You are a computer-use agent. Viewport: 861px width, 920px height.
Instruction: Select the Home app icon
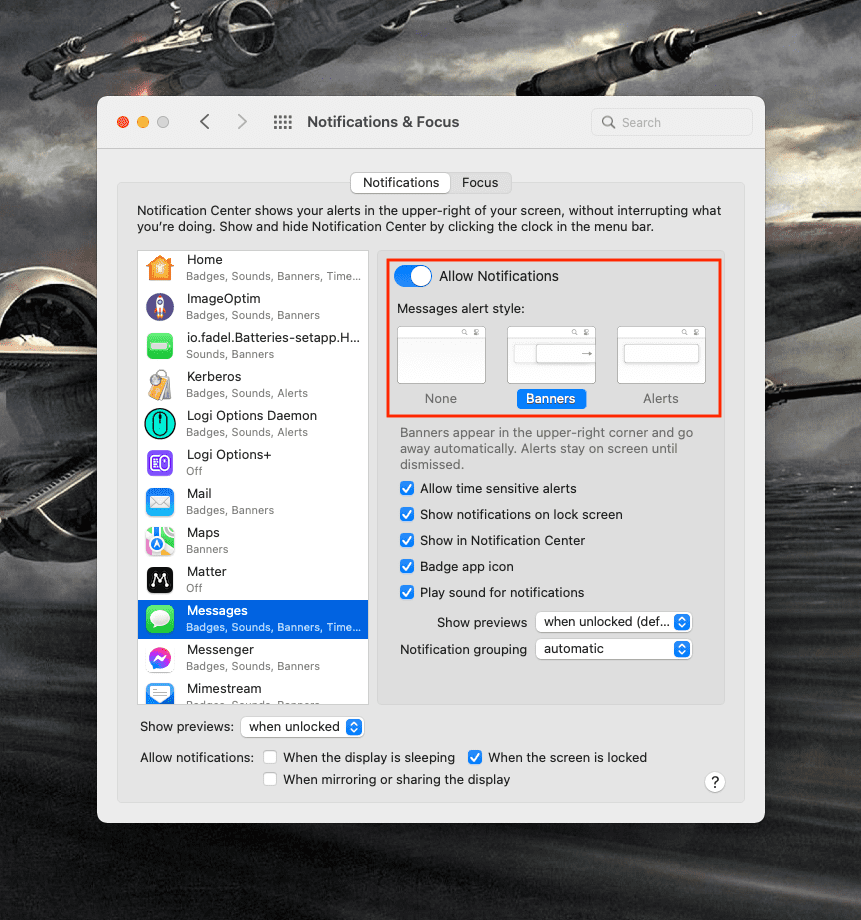(160, 268)
